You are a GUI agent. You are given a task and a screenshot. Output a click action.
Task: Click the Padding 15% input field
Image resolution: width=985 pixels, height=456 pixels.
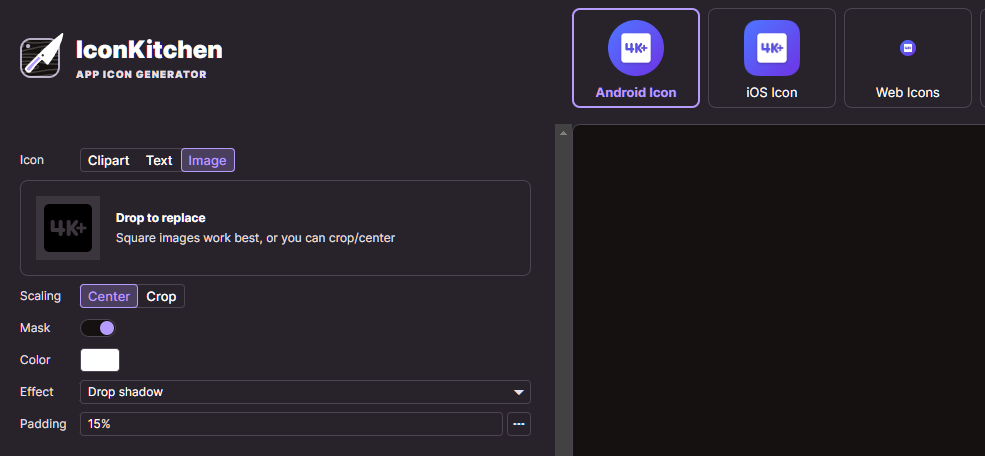click(291, 424)
